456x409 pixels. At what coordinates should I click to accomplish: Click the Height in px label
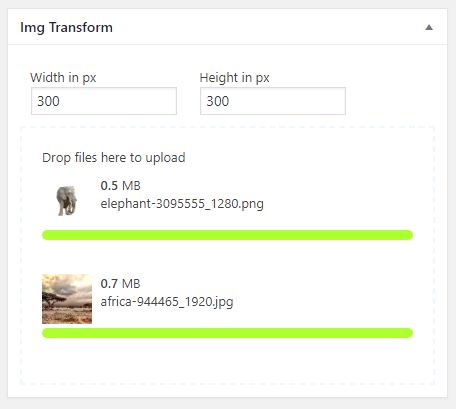[x=234, y=77]
